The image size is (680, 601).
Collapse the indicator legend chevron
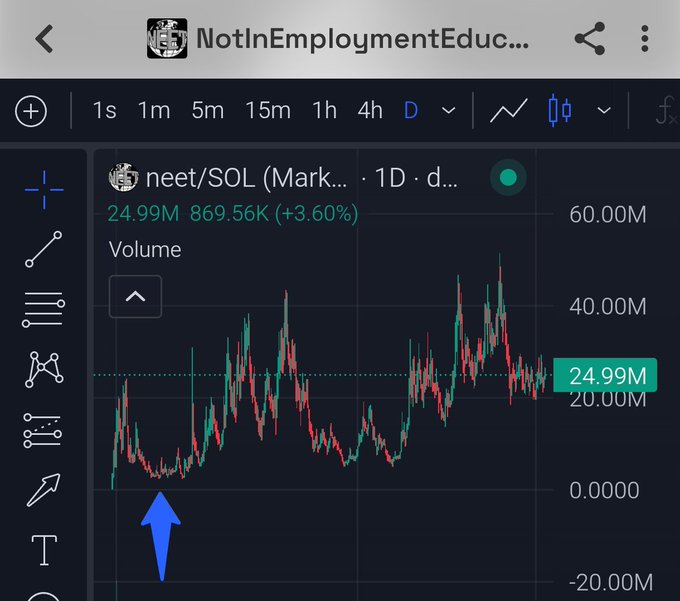click(135, 297)
